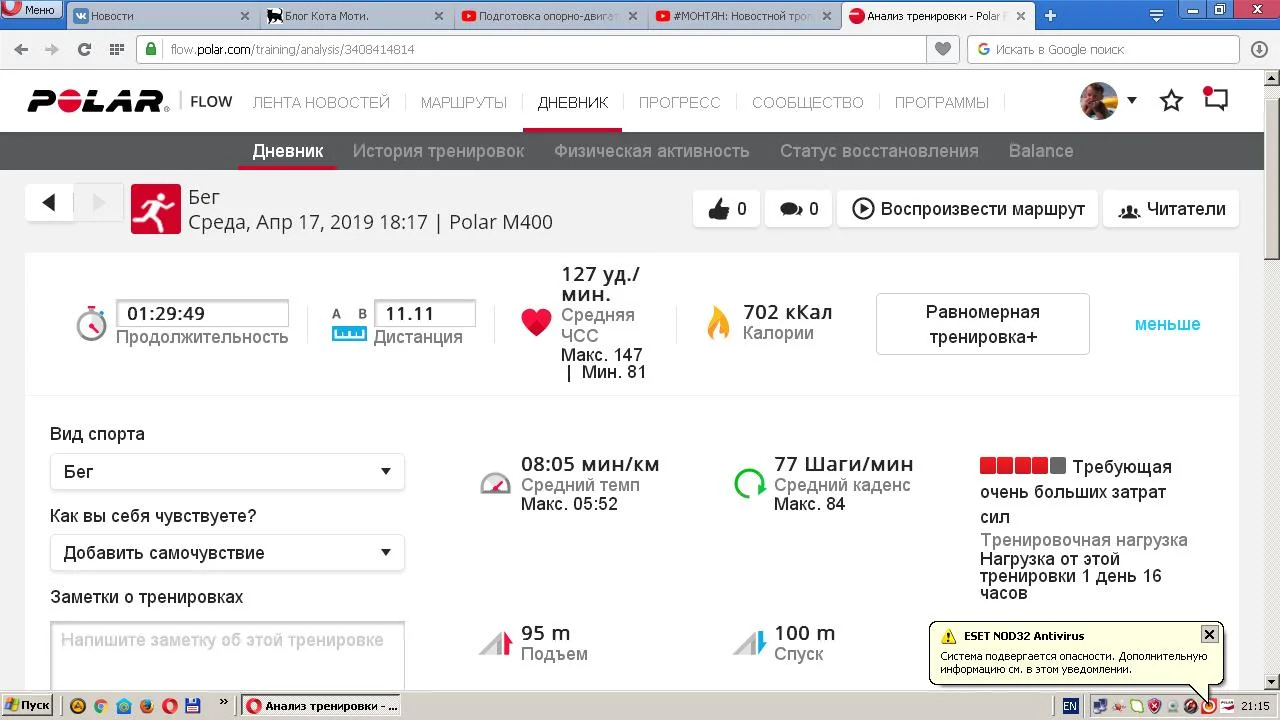The height and width of the screenshot is (720, 1280).
Task: Focus the Google search field
Action: [1105, 49]
